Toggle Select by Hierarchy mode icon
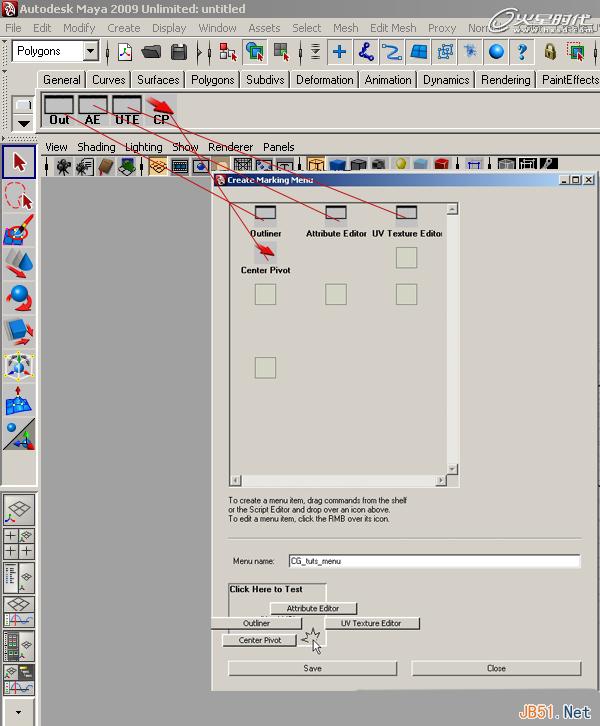The image size is (600, 726). point(227,52)
